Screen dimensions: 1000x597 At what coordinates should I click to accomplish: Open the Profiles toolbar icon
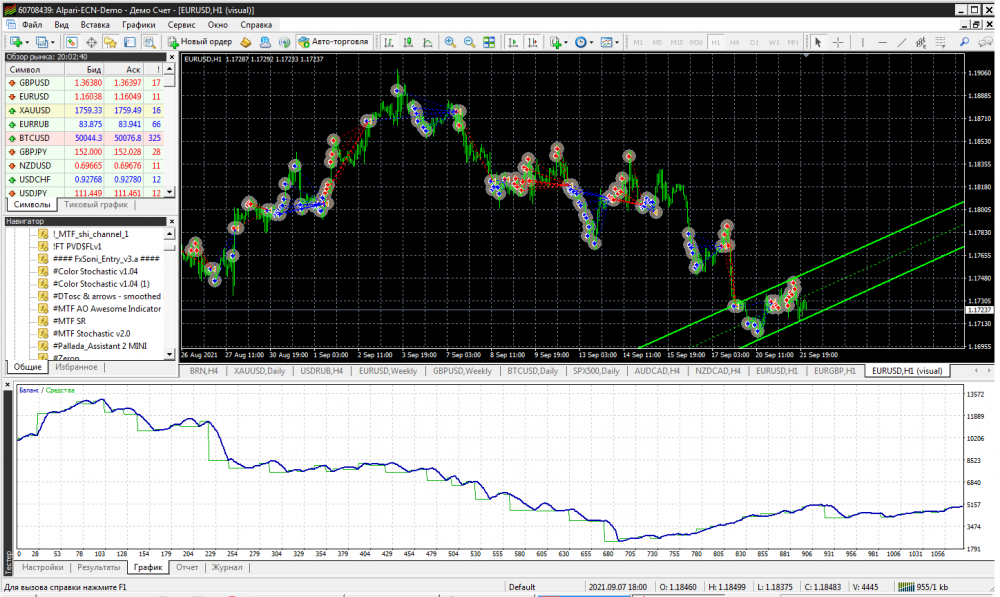(x=41, y=42)
